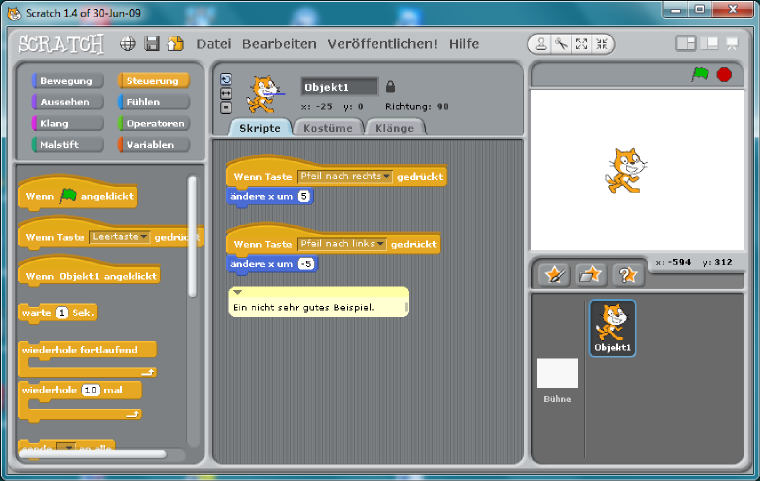Screen dimensions: 760x481
Task: Collapse the yellow comment with triangle
Action: [x=238, y=292]
